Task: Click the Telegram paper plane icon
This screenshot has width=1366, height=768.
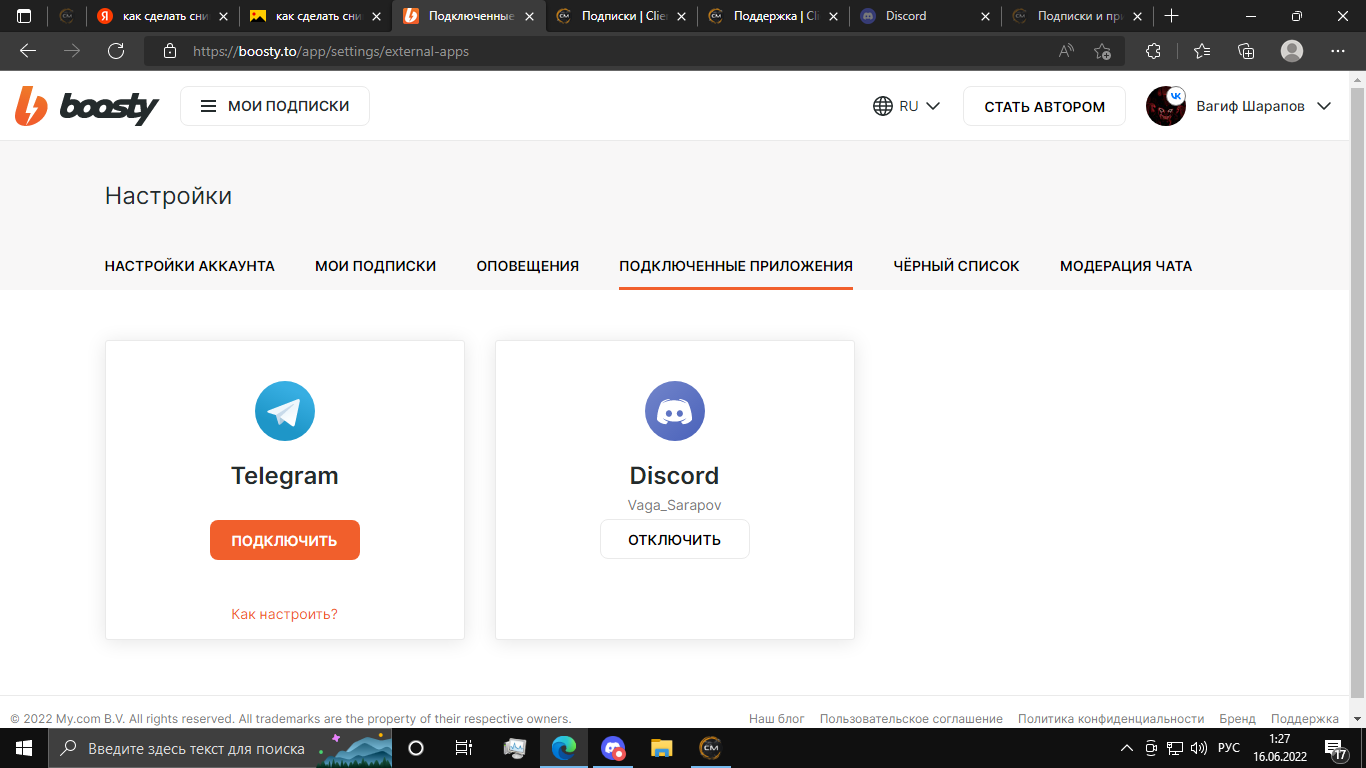Action: 284,411
